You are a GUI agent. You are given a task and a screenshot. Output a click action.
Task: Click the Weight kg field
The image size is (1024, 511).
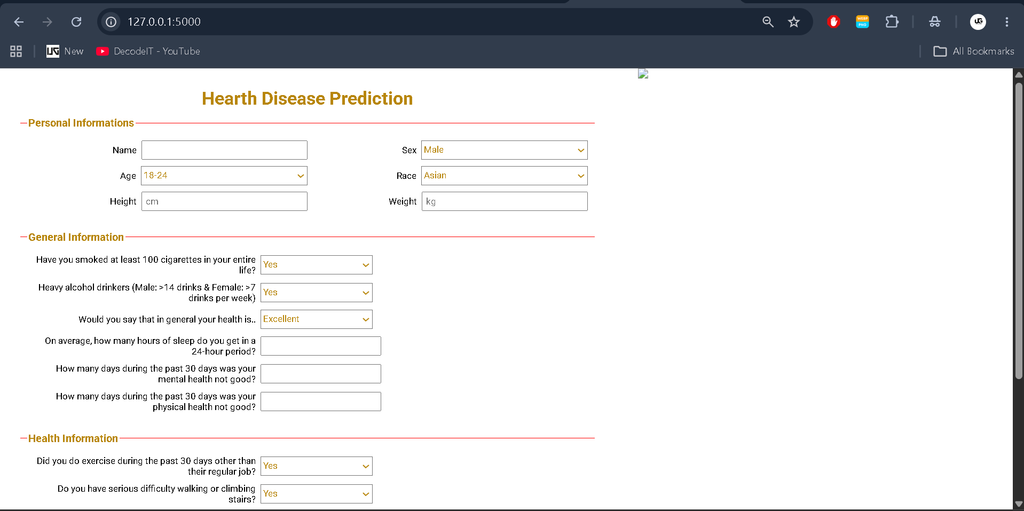[504, 201]
